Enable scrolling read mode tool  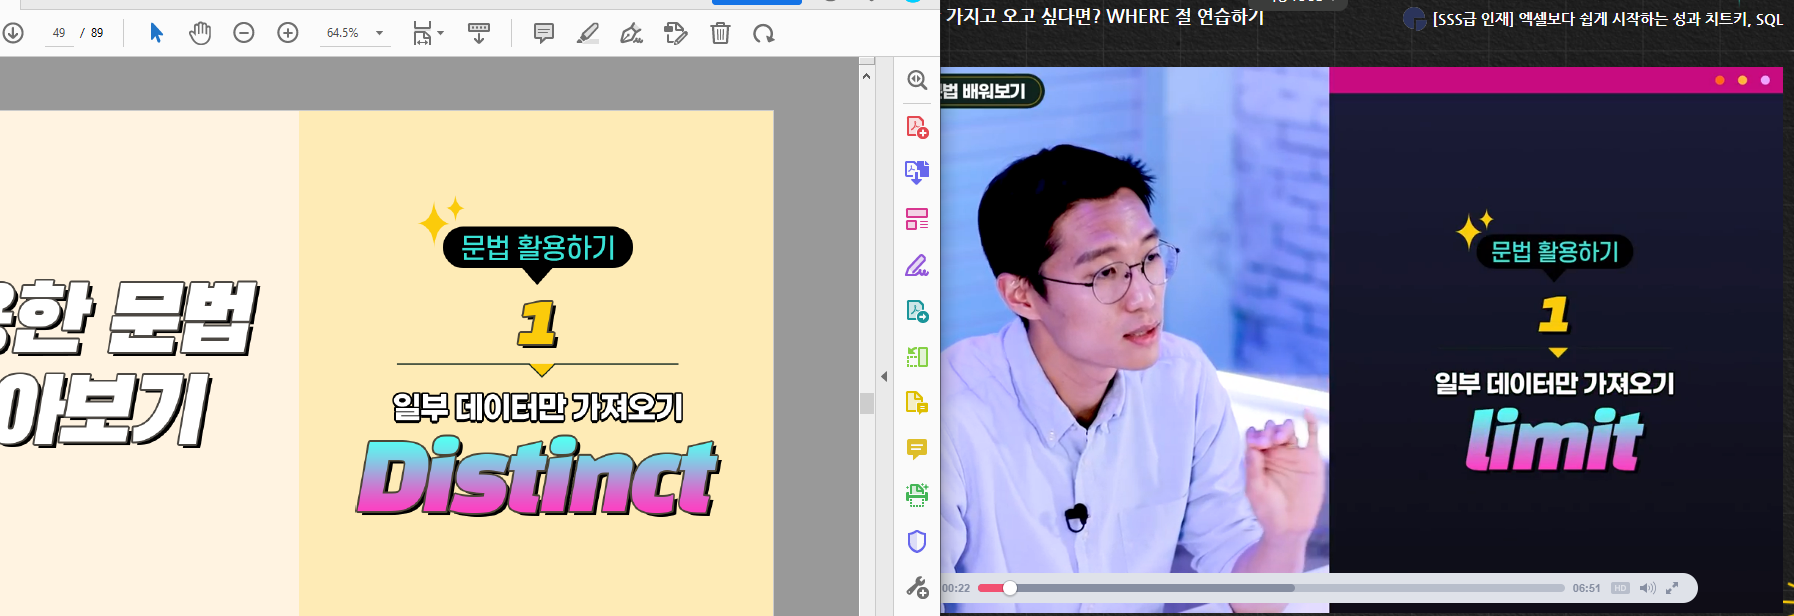[x=479, y=33]
